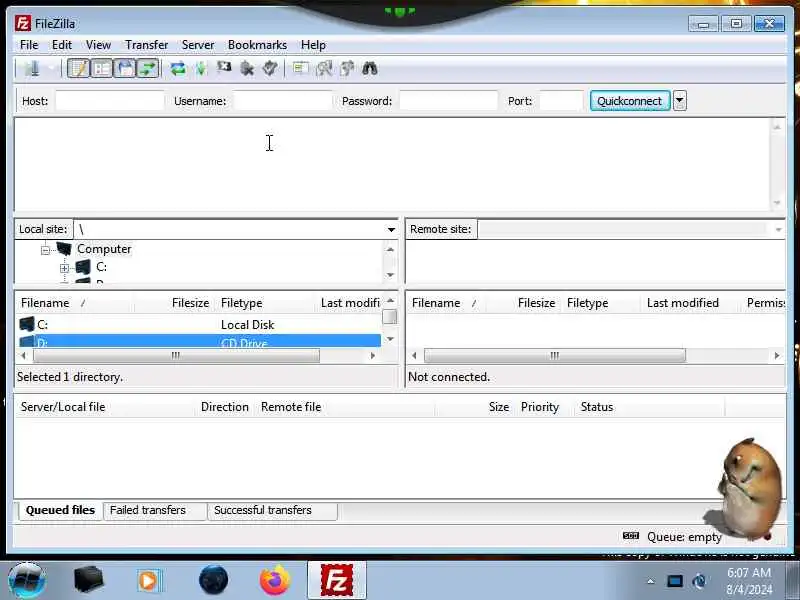The height and width of the screenshot is (600, 800).
Task: Click into the Host input field
Action: [x=110, y=101]
